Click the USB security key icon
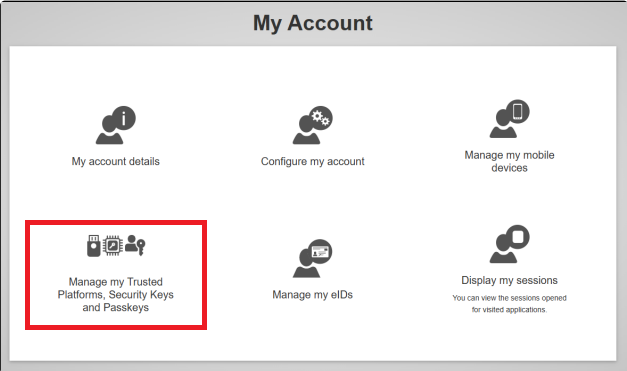The image size is (627, 371). [94, 245]
